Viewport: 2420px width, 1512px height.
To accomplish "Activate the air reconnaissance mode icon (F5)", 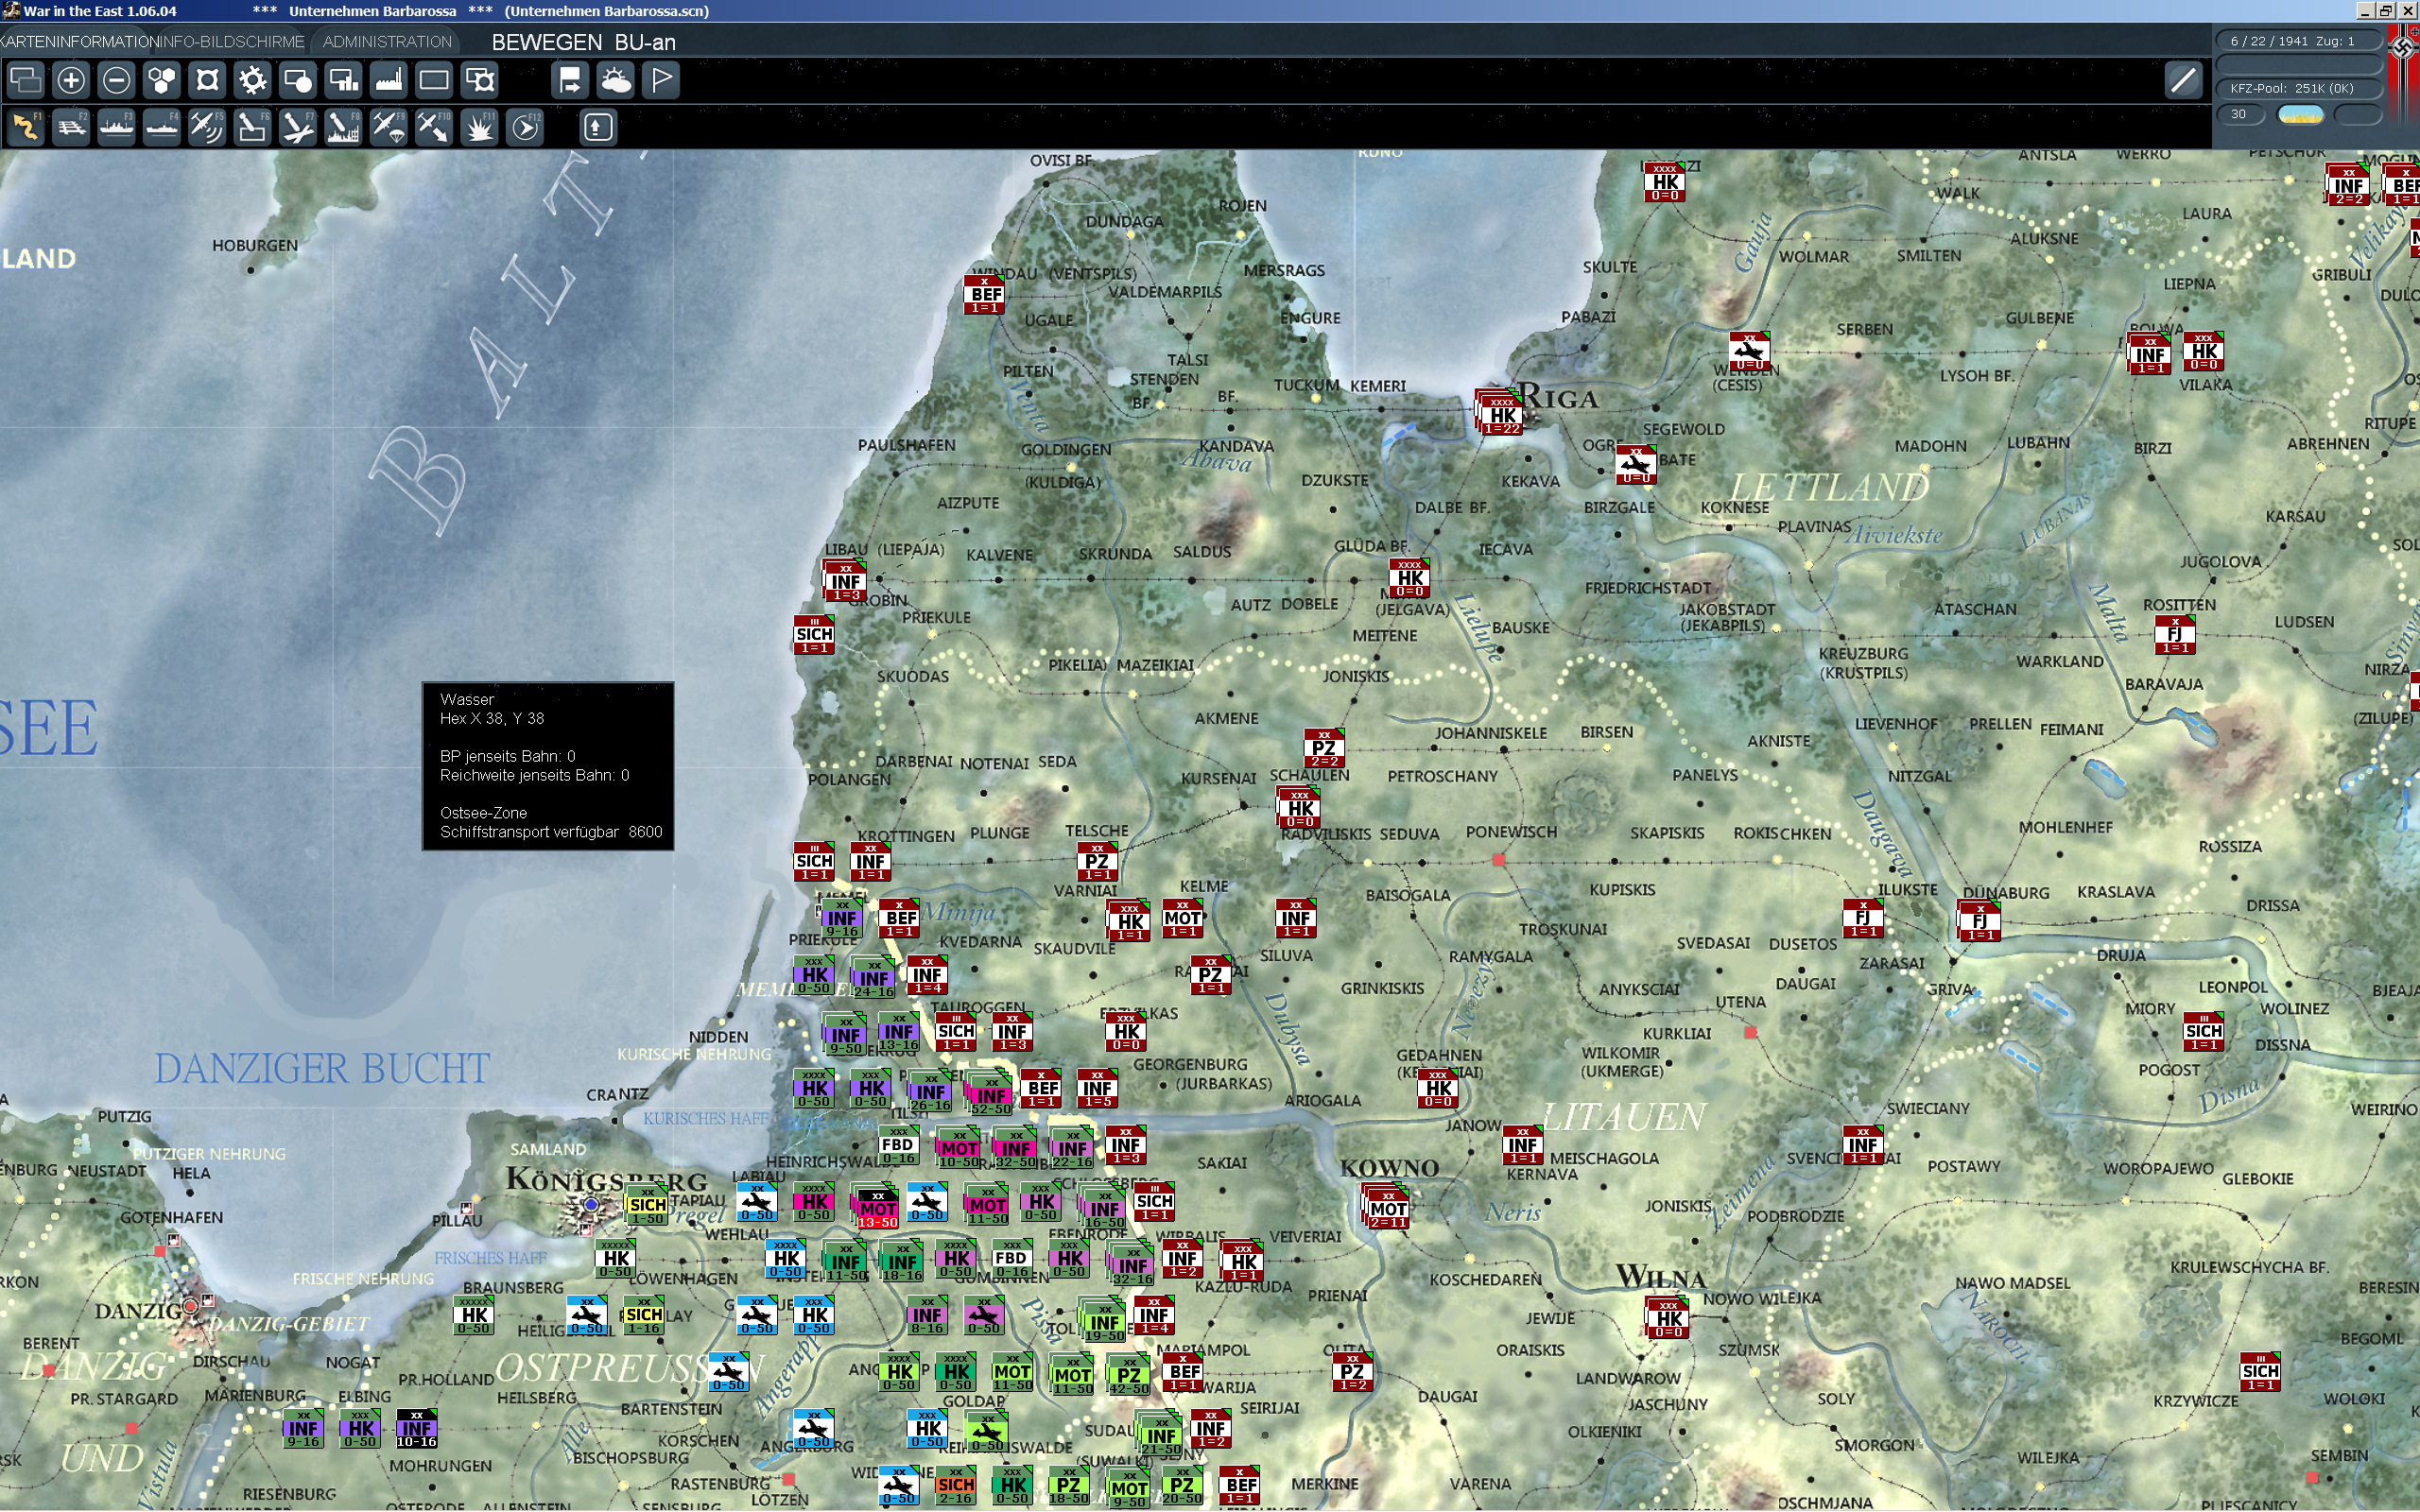I will point(208,127).
